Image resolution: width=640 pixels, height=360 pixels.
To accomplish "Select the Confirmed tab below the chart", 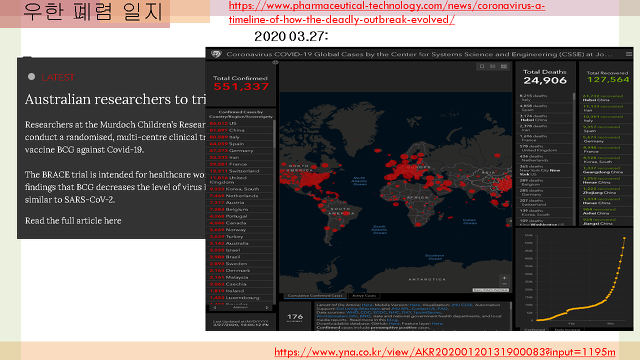I will tap(534, 329).
